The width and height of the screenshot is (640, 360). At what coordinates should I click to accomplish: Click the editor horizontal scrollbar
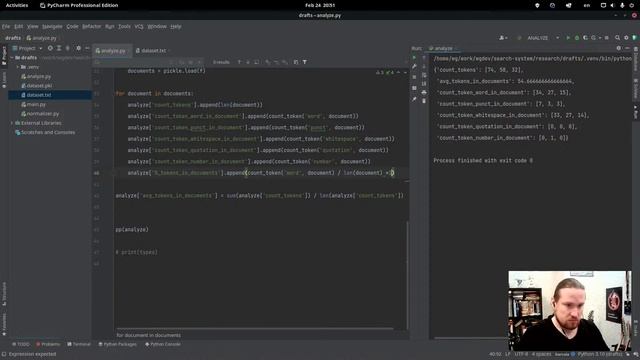click(x=255, y=328)
